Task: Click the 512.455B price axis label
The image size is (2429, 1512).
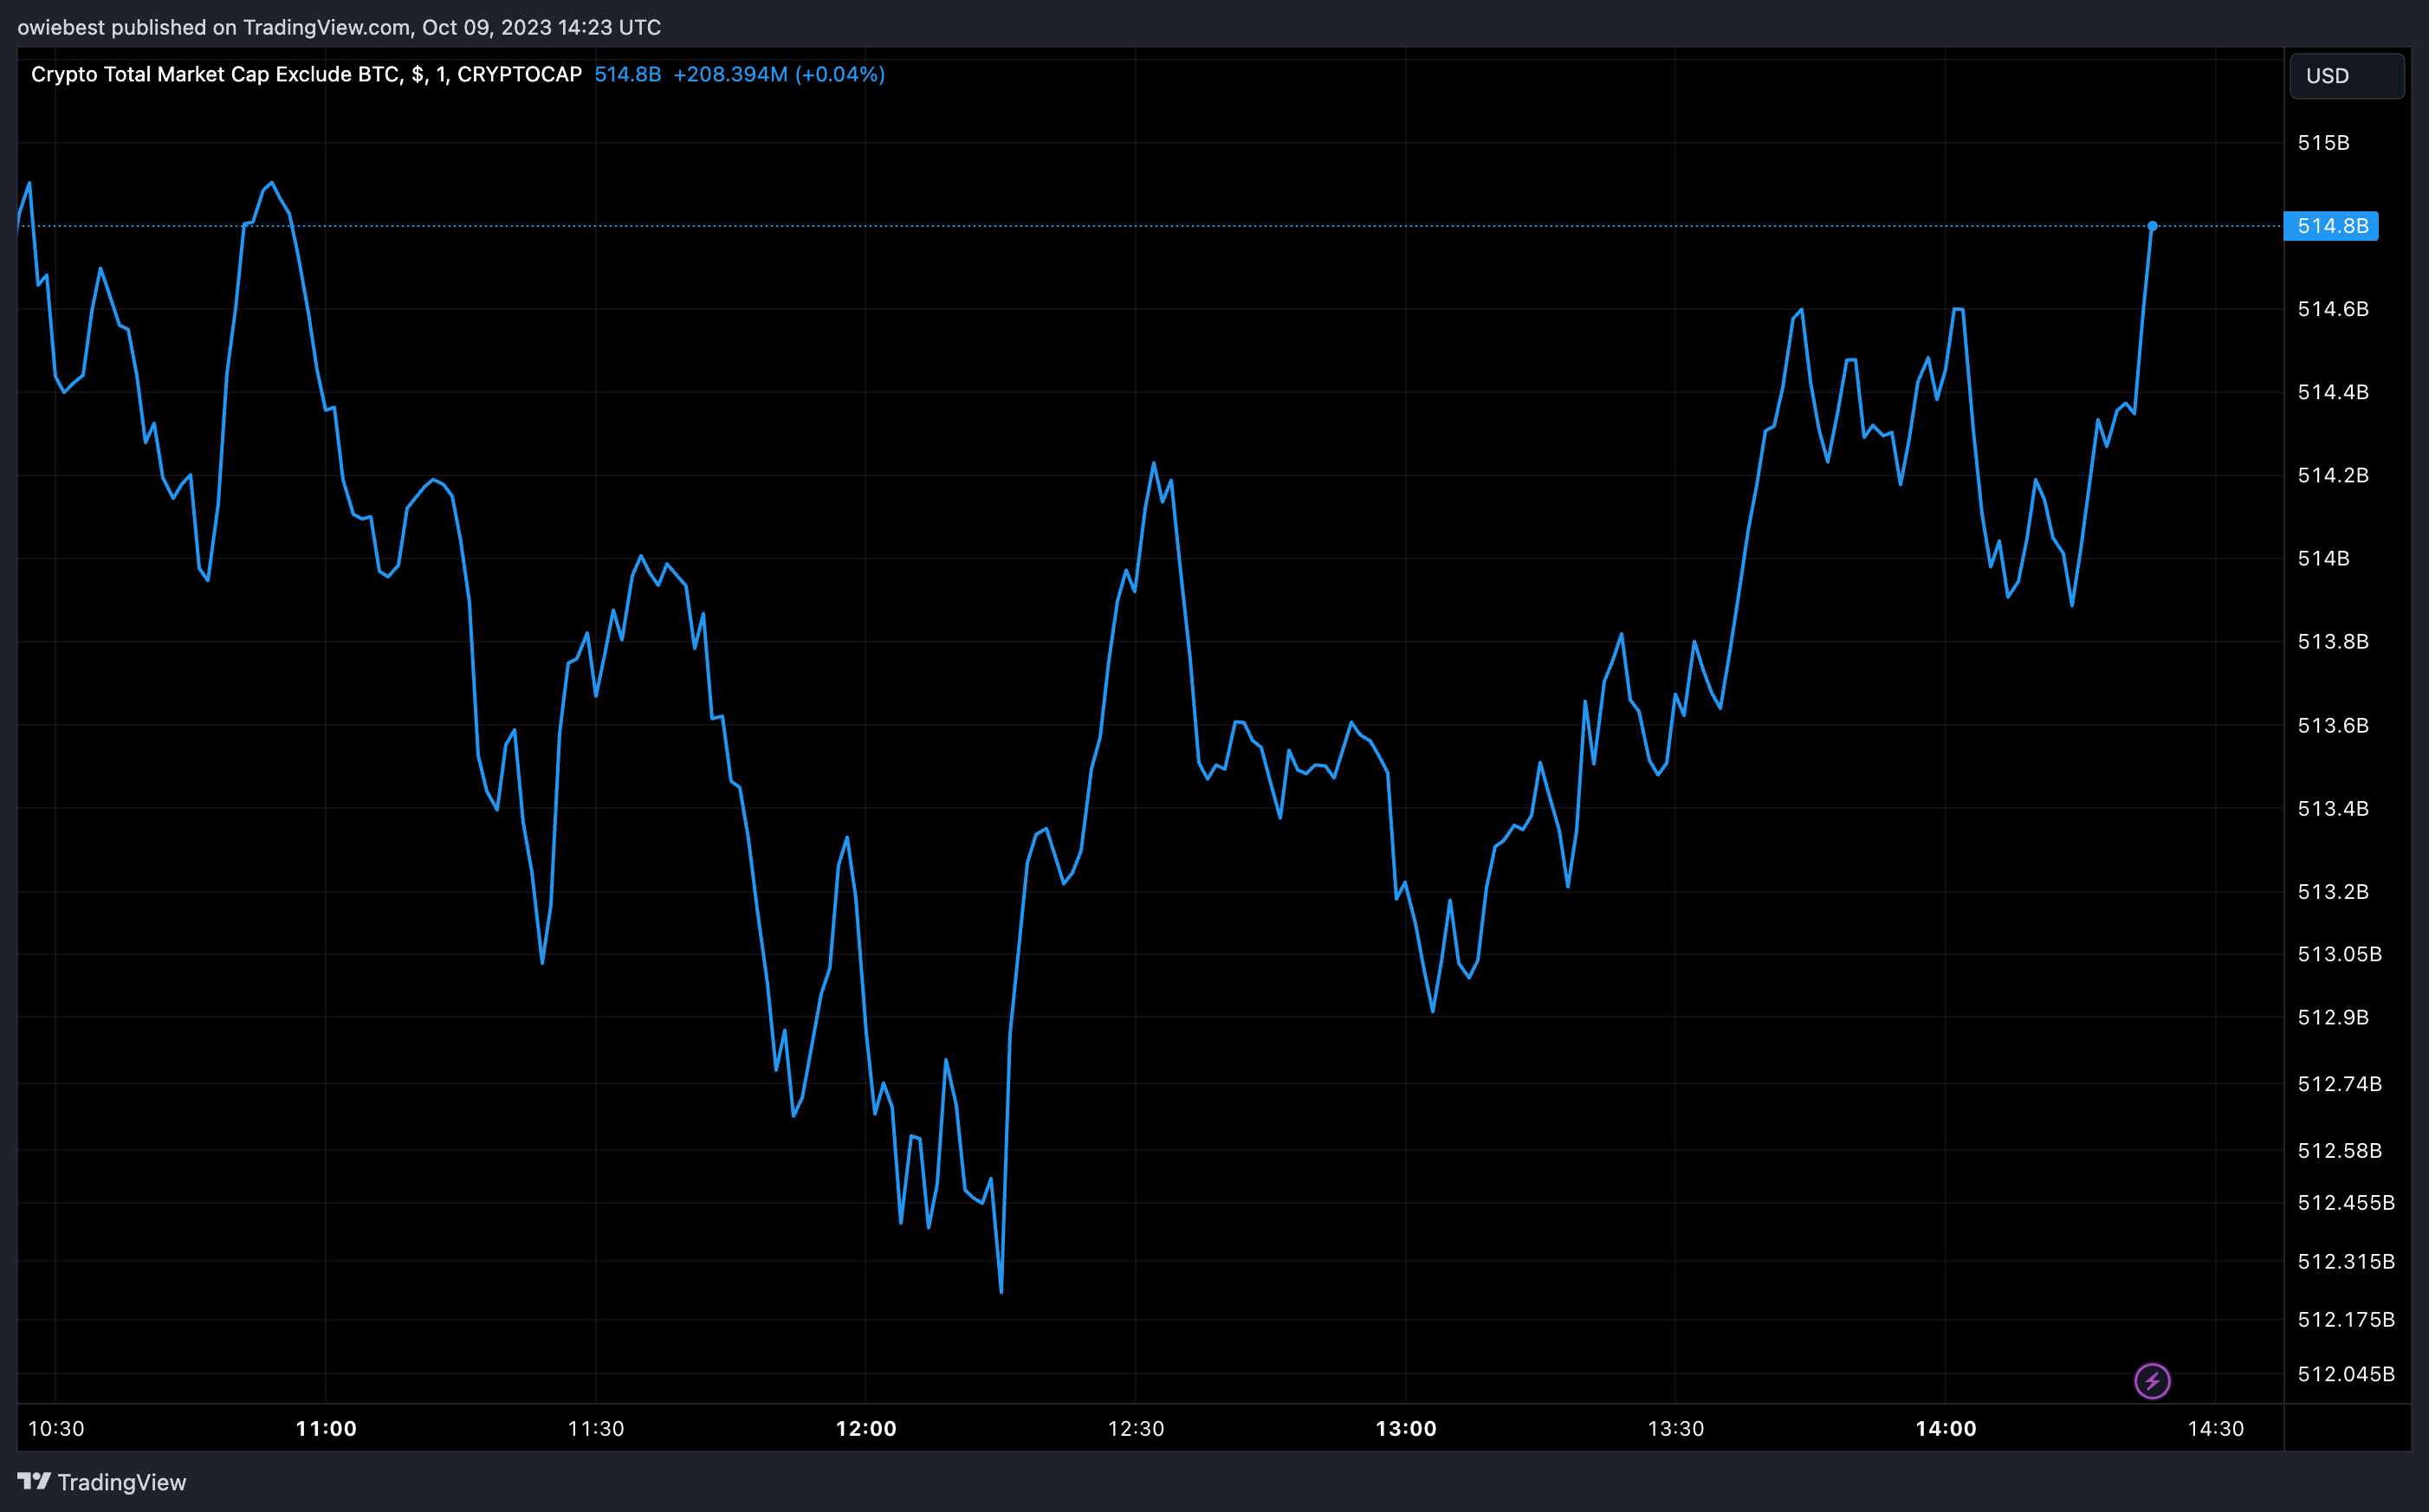Action: (x=2346, y=1203)
